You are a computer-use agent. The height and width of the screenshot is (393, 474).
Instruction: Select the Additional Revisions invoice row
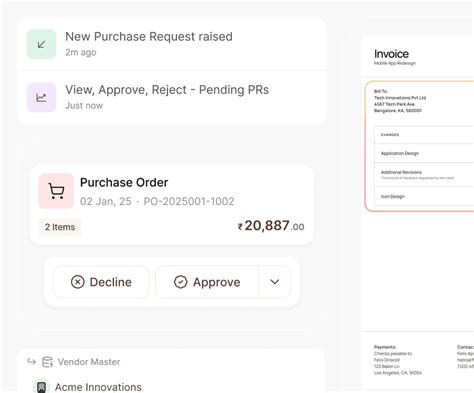(x=424, y=175)
